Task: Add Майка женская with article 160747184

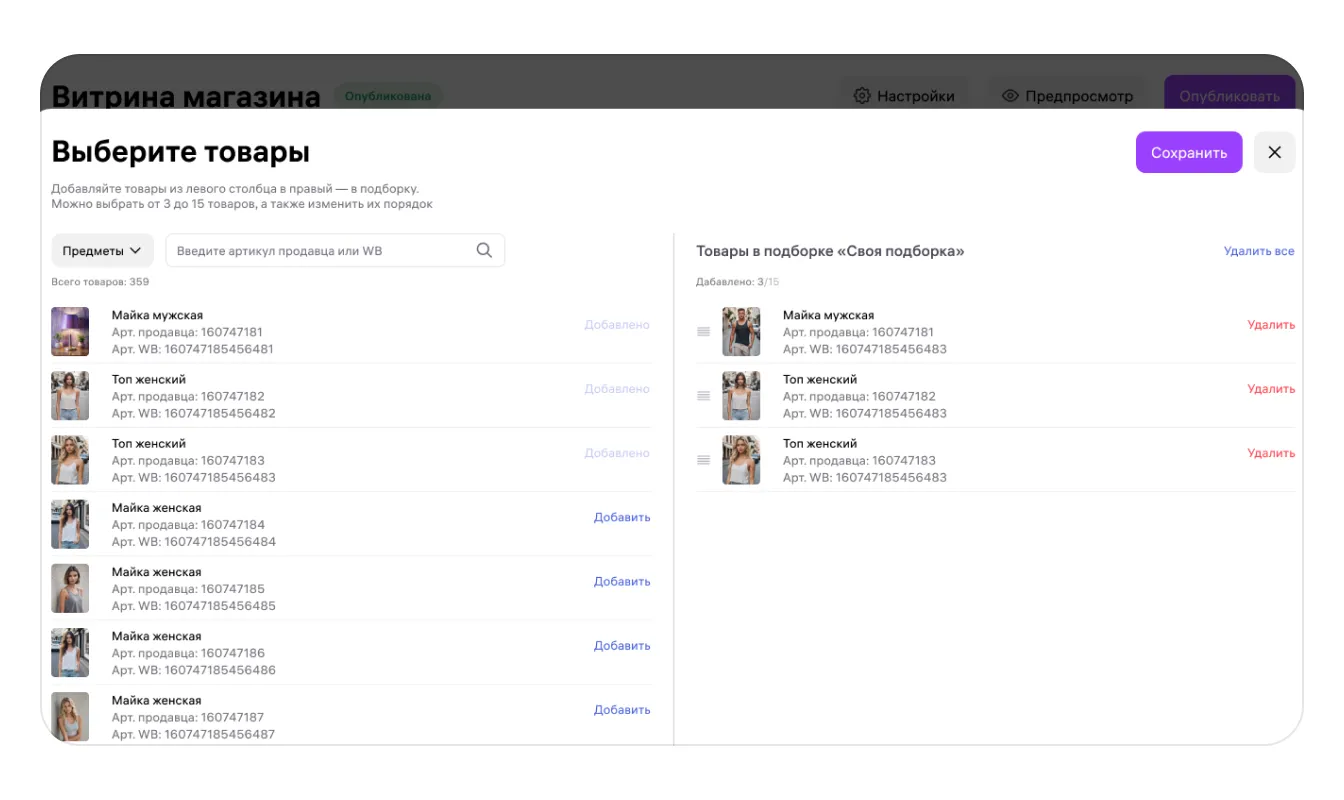Action: (x=621, y=517)
